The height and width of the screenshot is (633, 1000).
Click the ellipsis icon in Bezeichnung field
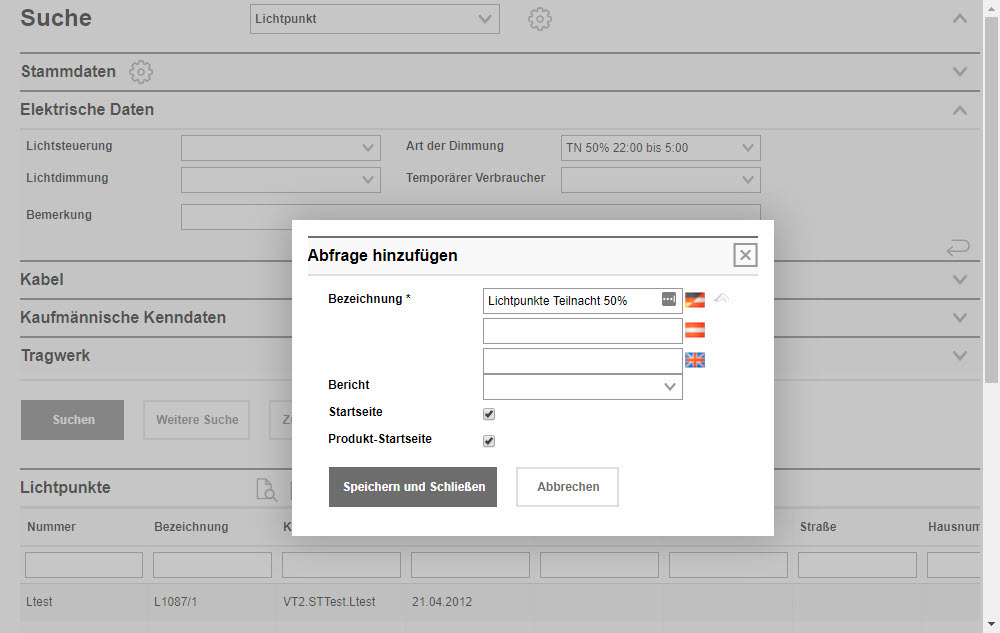pos(669,300)
